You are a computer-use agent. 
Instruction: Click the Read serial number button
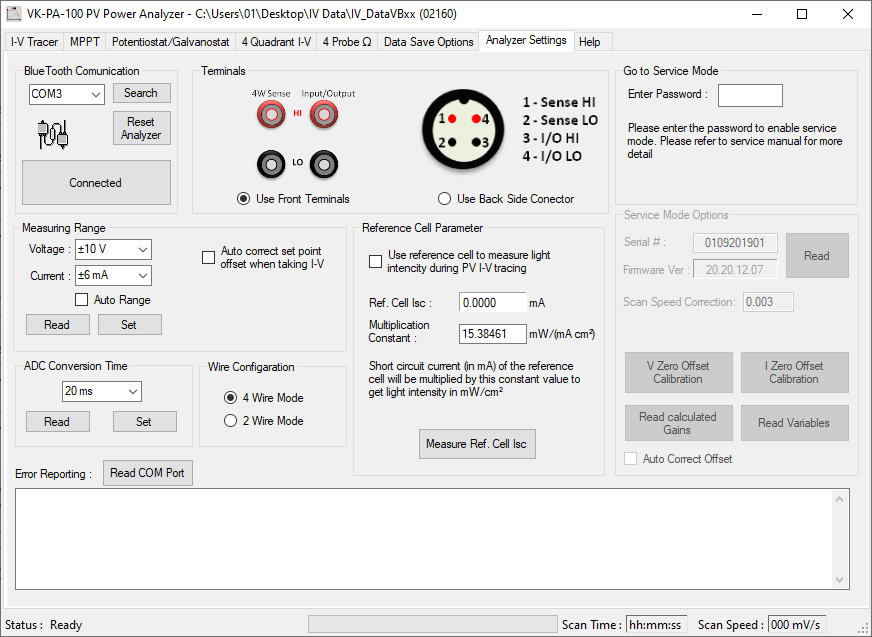(817, 255)
